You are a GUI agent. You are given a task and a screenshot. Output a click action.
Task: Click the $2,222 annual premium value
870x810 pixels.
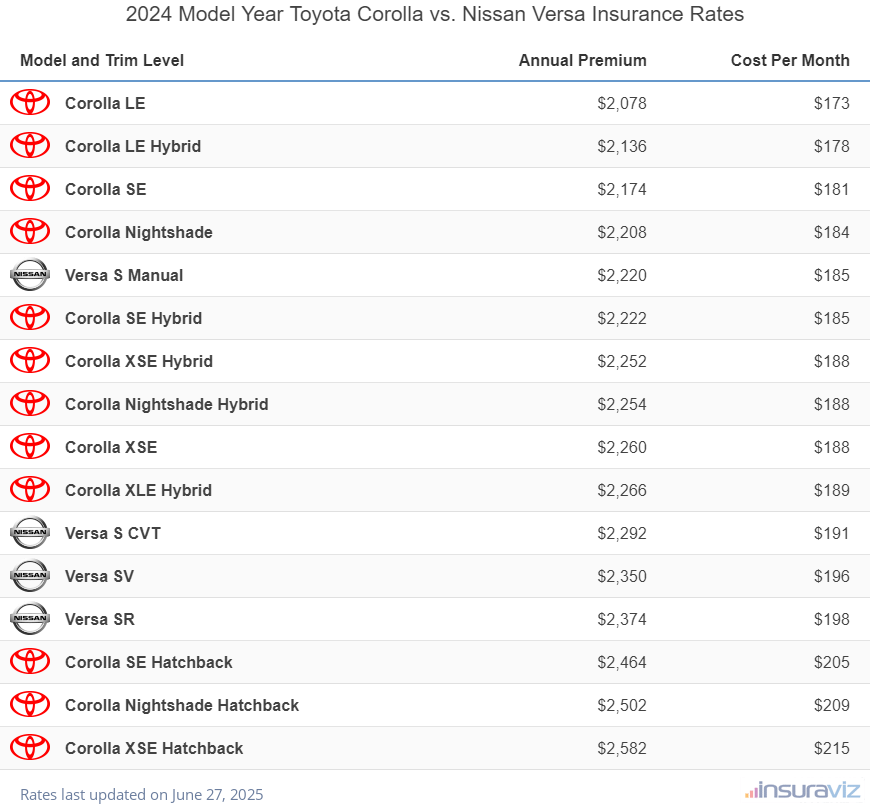pos(622,318)
